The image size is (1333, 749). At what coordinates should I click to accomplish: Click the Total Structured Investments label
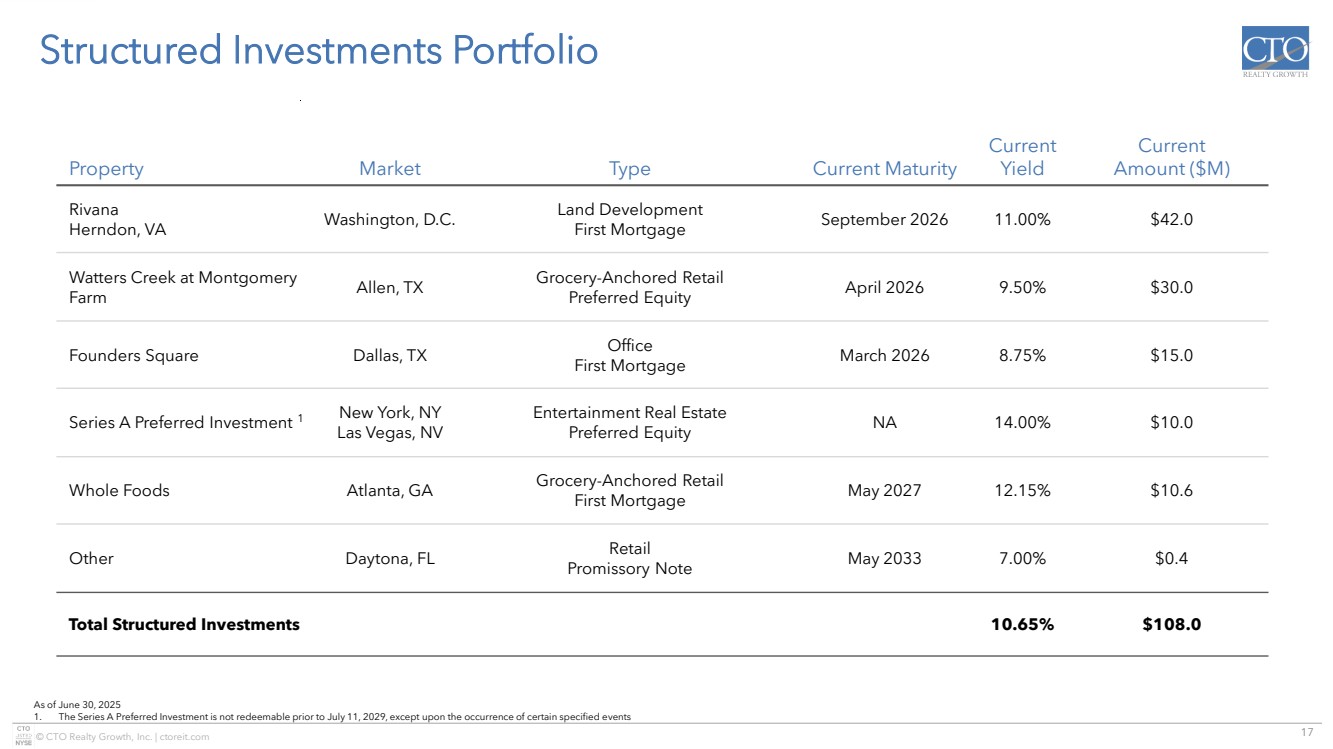pyautogui.click(x=184, y=625)
